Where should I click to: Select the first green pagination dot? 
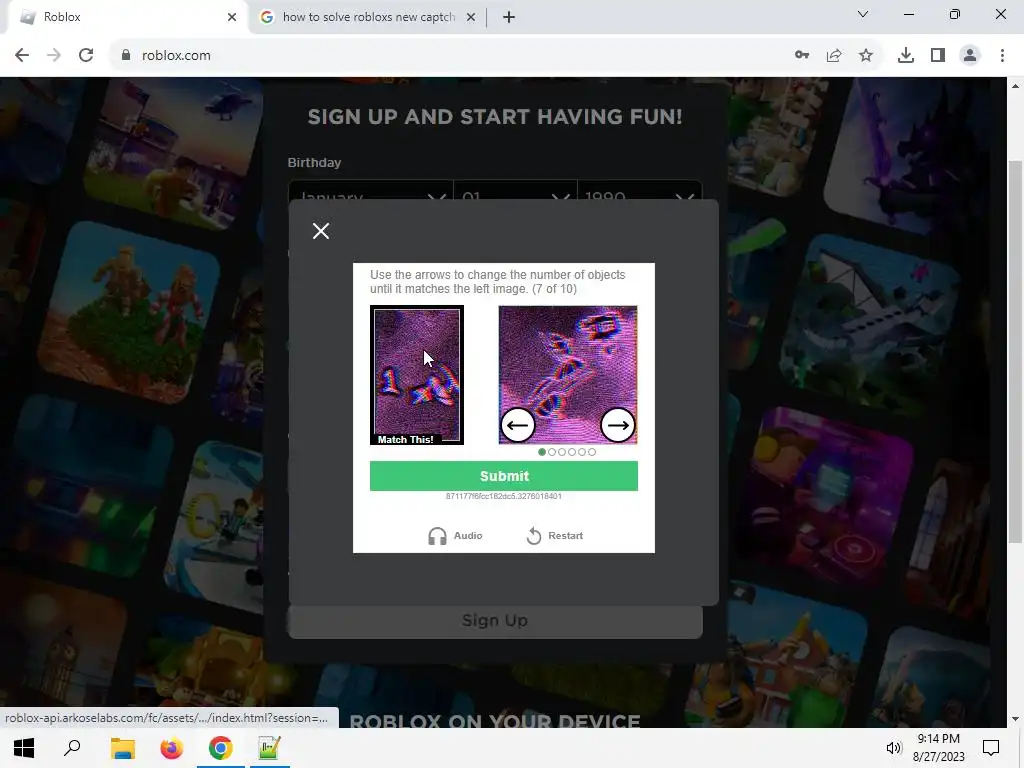[x=542, y=452]
